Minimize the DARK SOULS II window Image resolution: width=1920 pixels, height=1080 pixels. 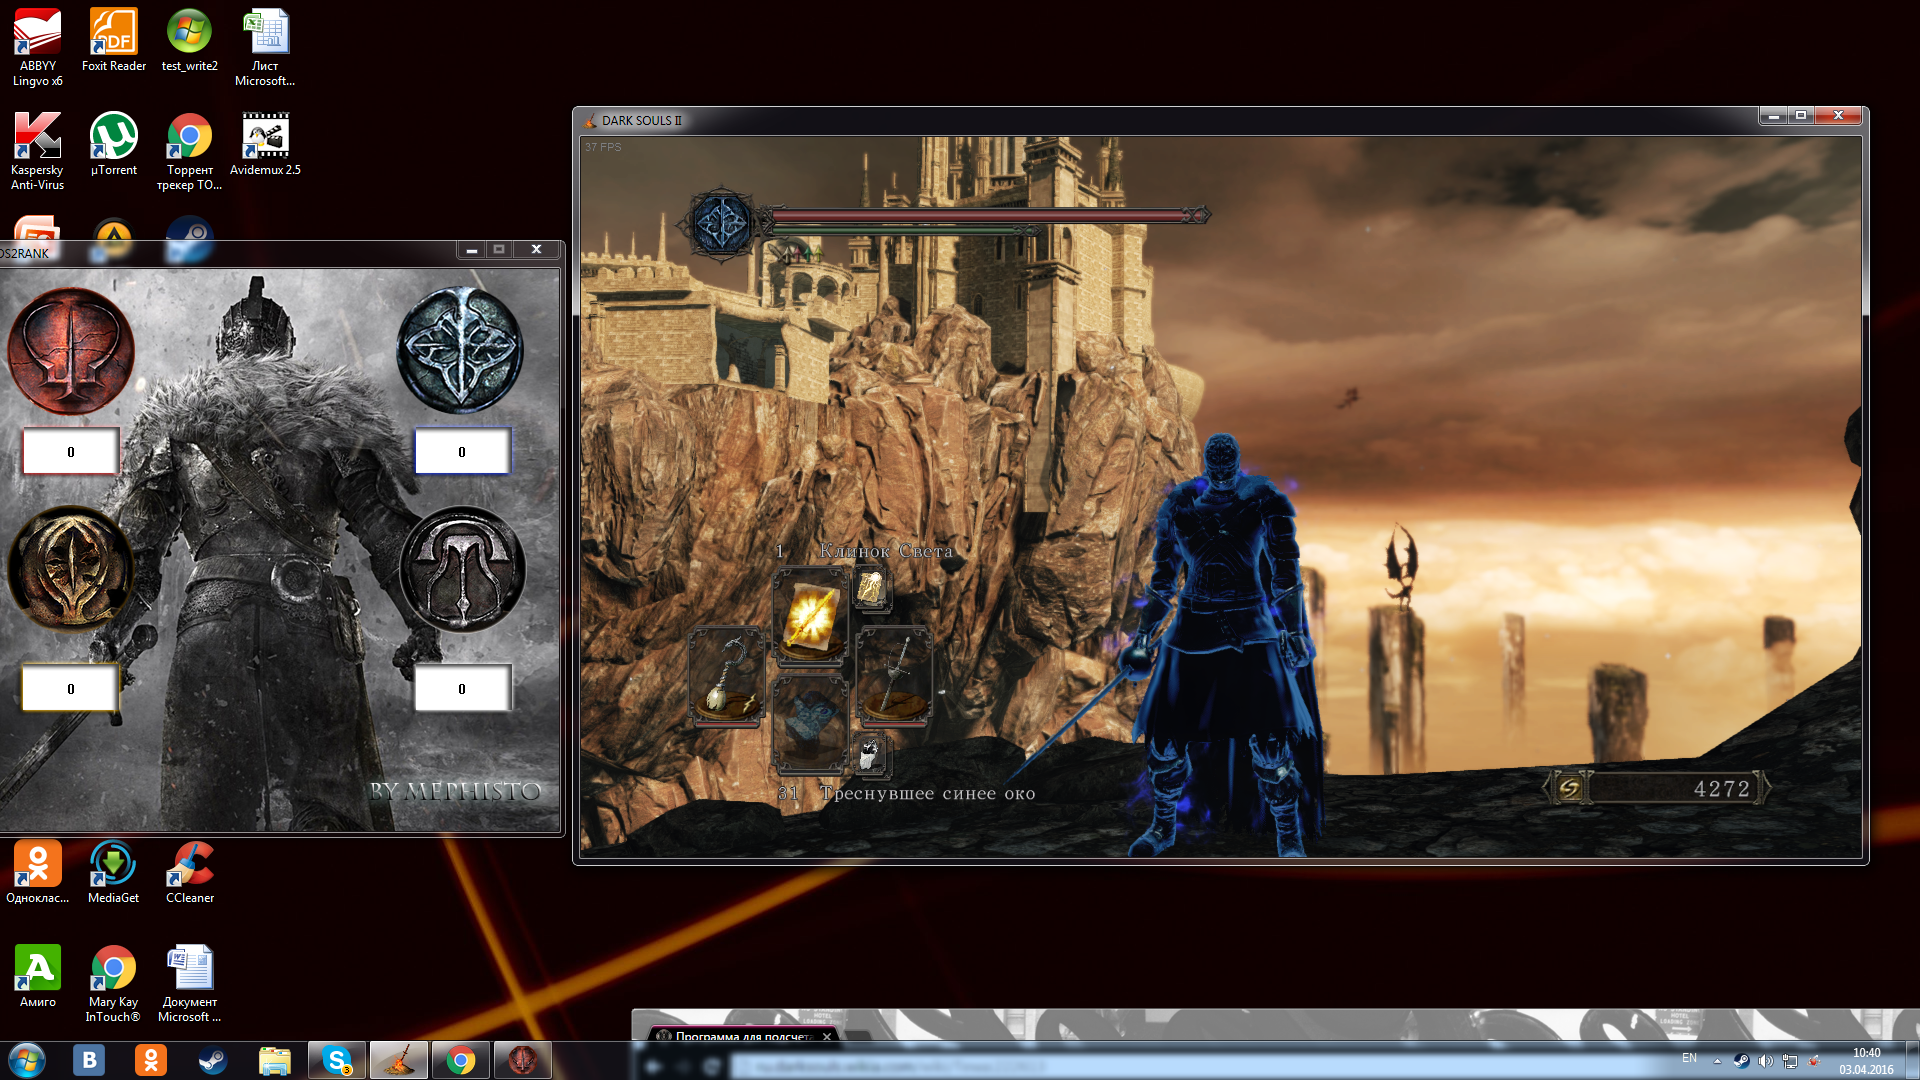[1774, 116]
